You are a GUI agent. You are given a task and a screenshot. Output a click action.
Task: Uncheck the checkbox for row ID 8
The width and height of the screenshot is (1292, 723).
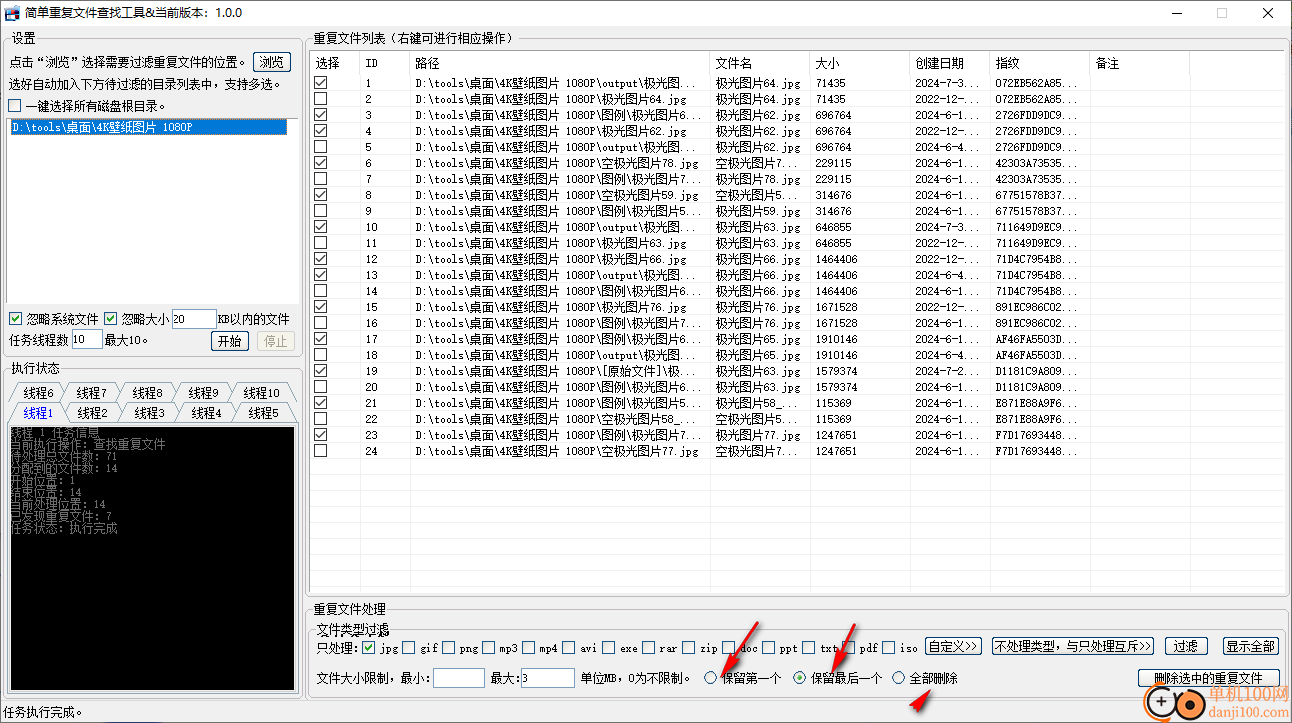320,195
